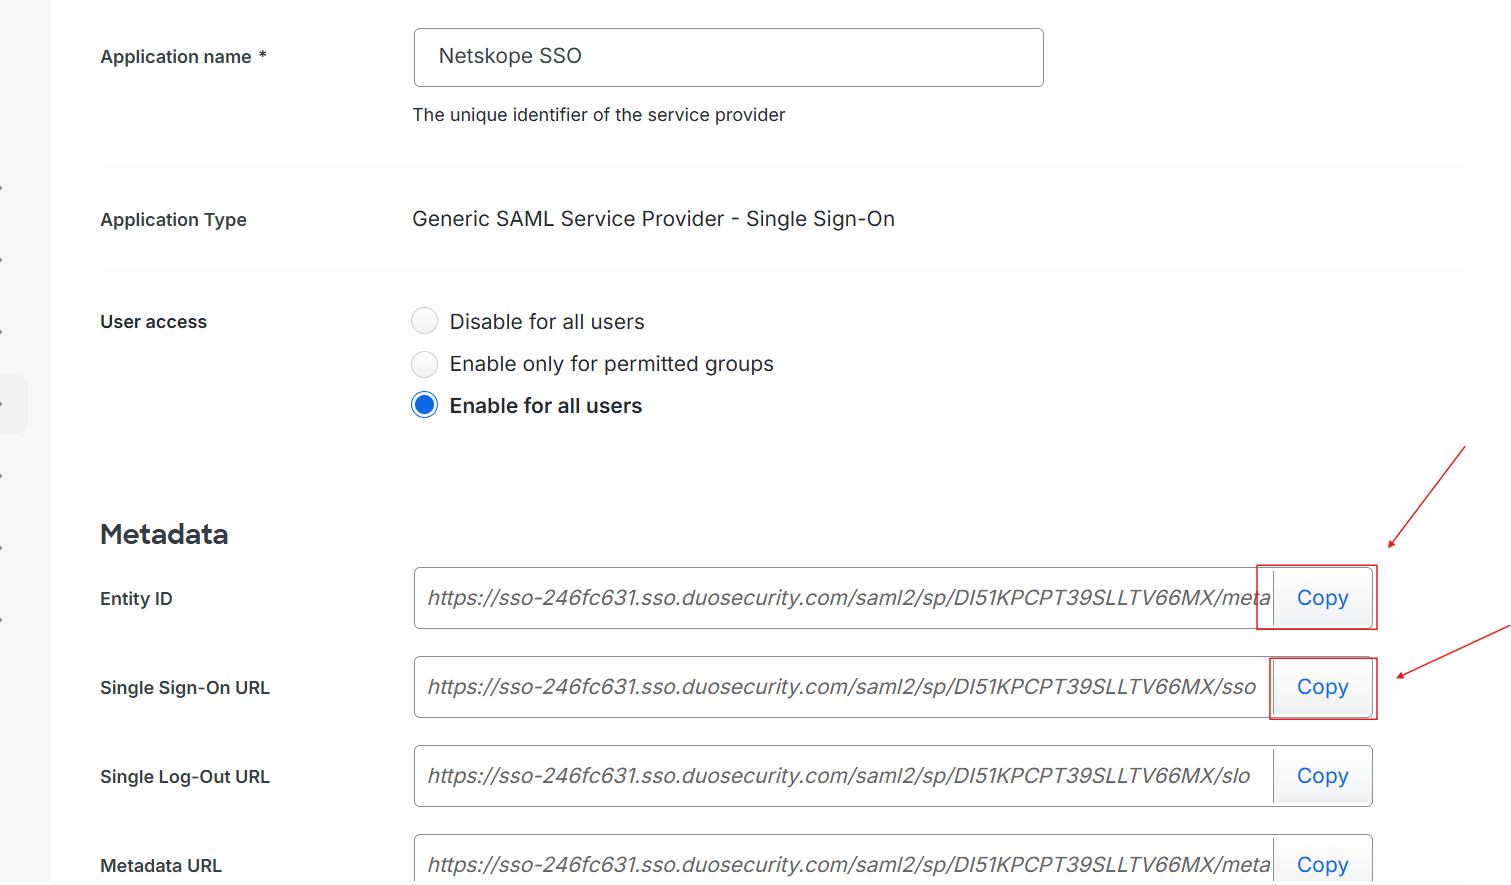Click the Metadata URL text field
This screenshot has height=885, width=1511.
[x=844, y=860]
